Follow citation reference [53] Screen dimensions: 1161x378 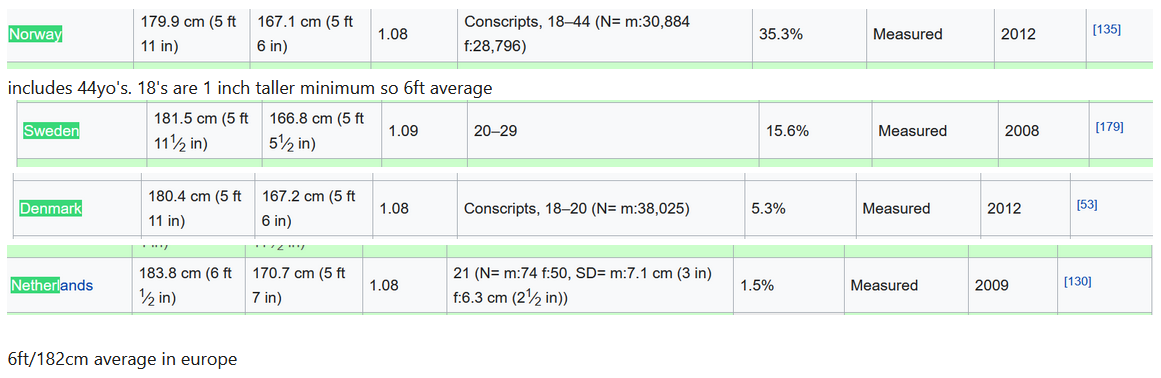tap(1086, 204)
